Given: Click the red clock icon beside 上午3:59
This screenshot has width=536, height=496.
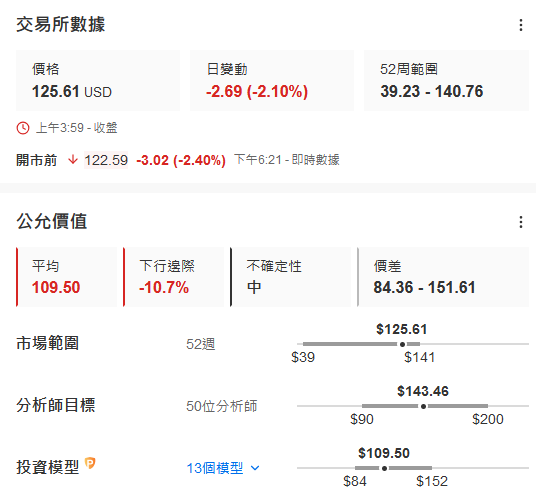Looking at the screenshot, I should 23,128.
